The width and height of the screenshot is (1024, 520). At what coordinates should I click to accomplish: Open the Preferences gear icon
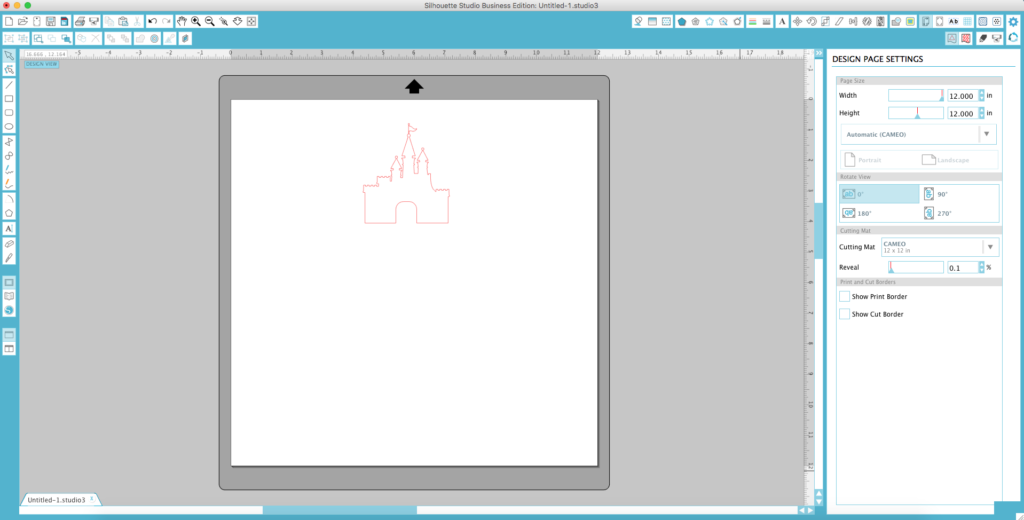click(1013, 22)
